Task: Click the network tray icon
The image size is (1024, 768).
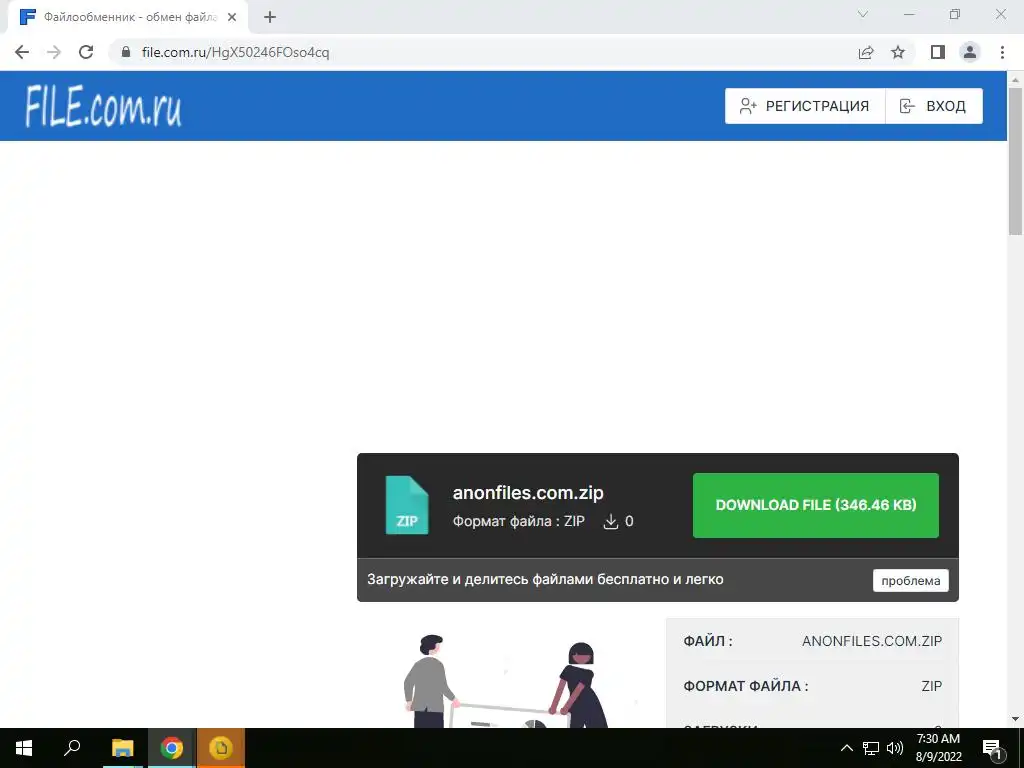Action: pyautogui.click(x=871, y=748)
